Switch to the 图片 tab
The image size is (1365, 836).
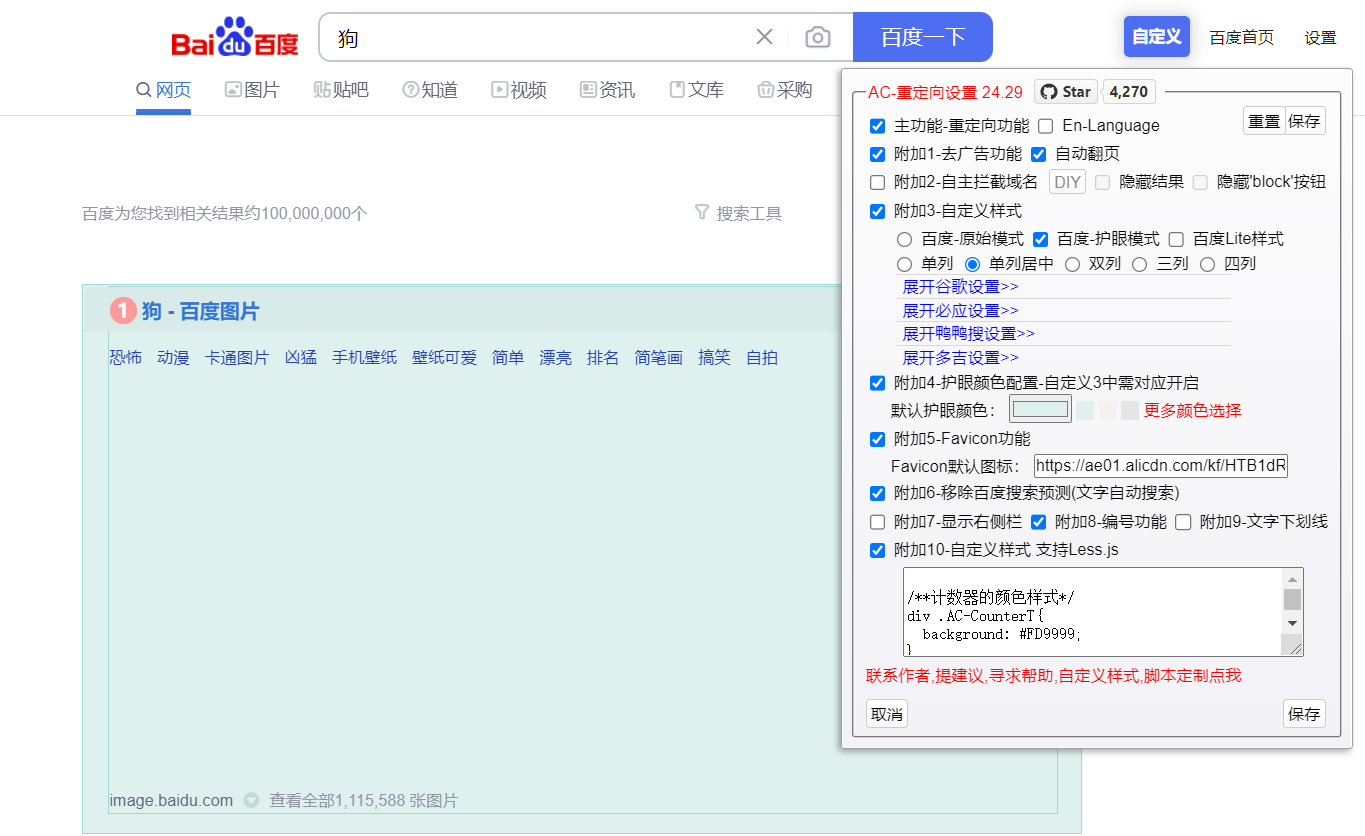[x=251, y=89]
